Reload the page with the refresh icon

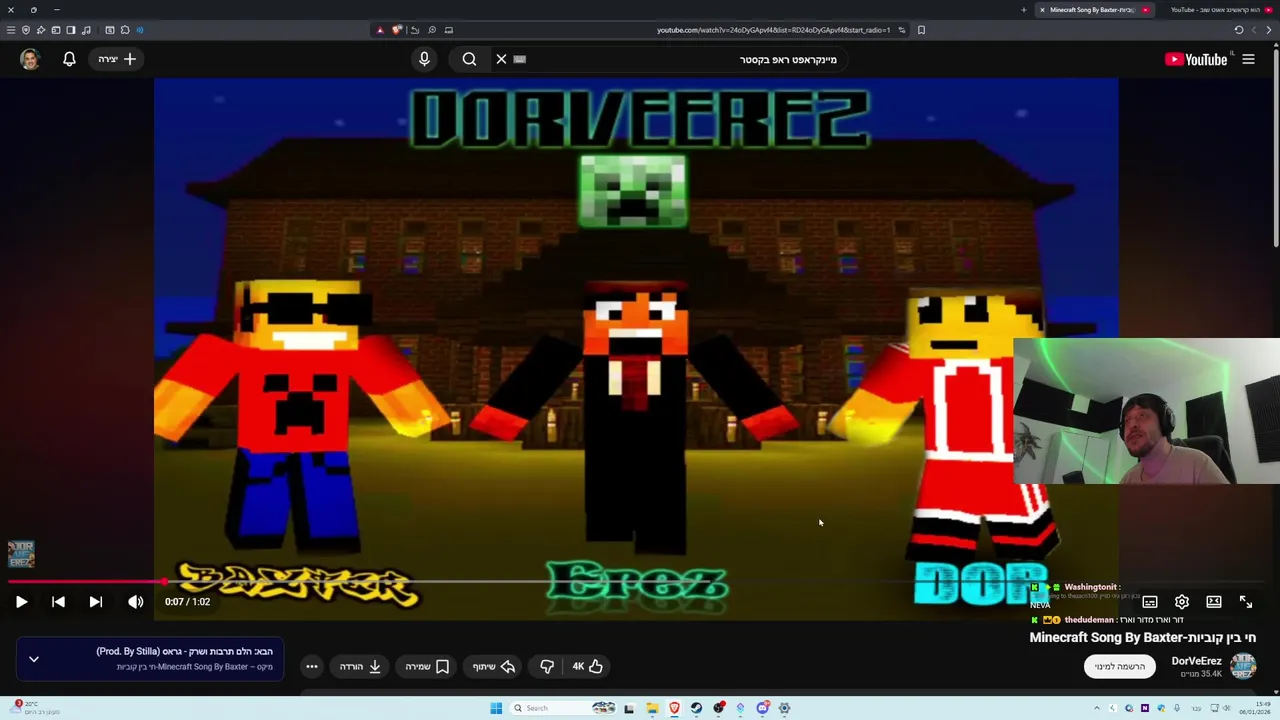coord(1239,30)
